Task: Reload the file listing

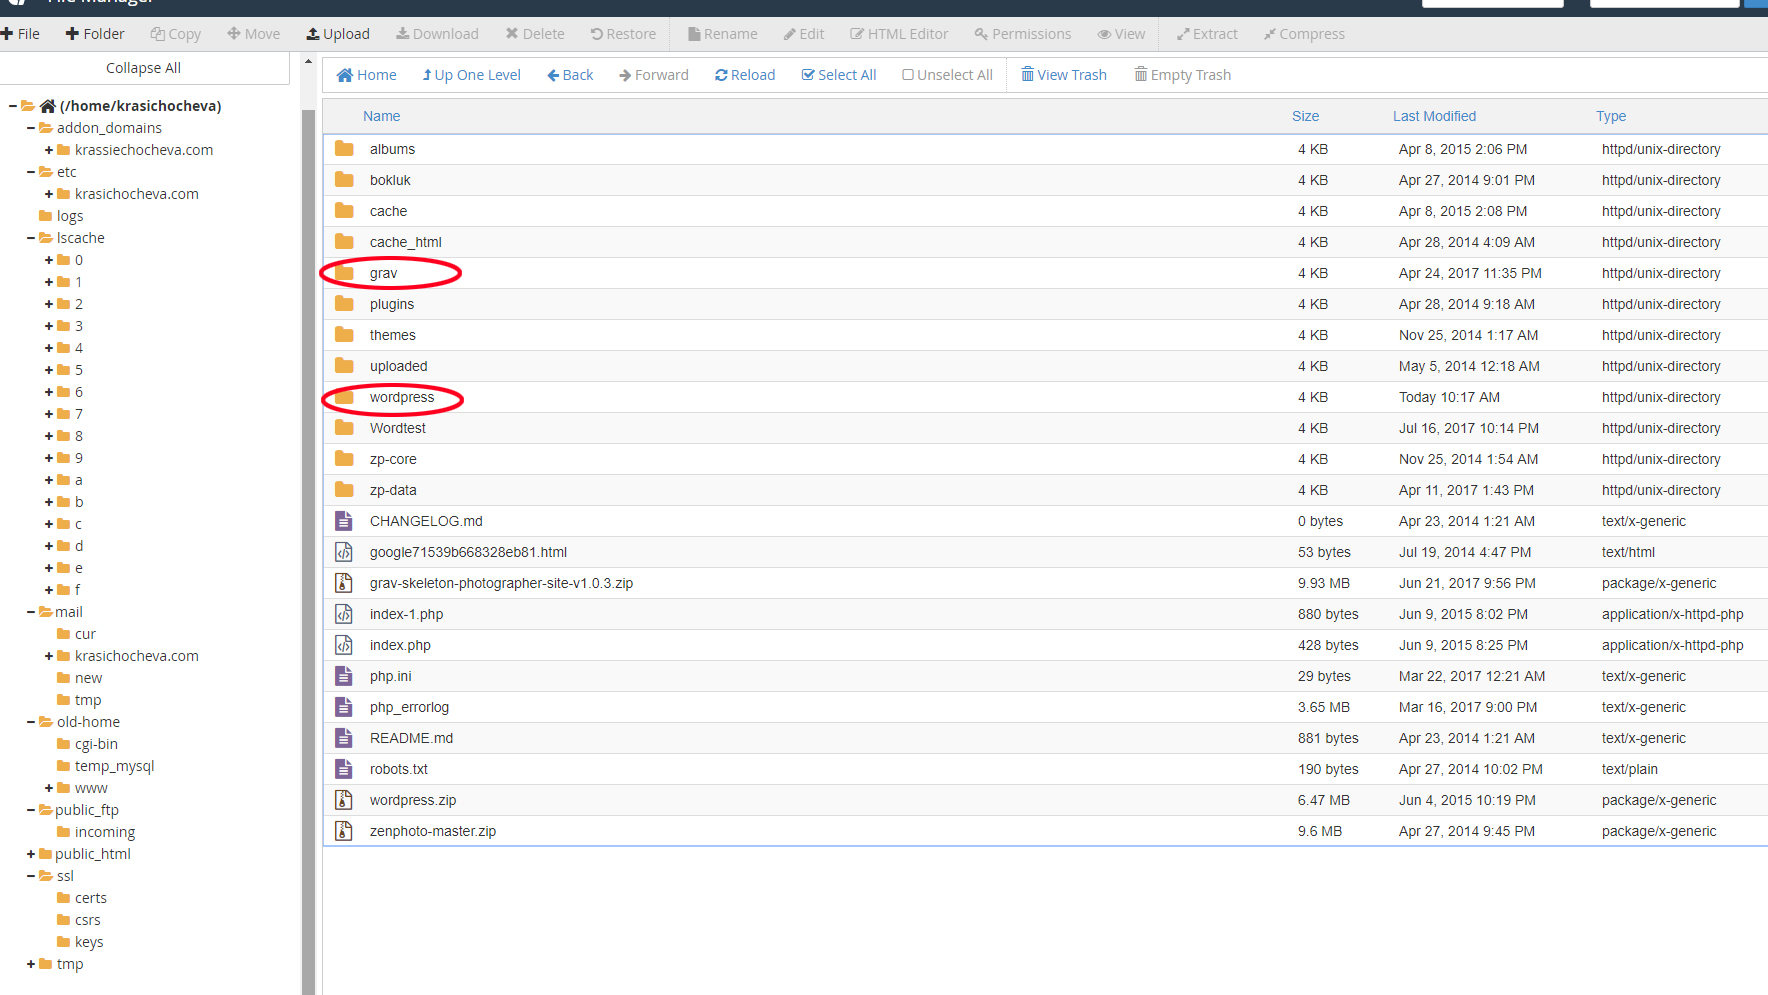Action: [745, 75]
